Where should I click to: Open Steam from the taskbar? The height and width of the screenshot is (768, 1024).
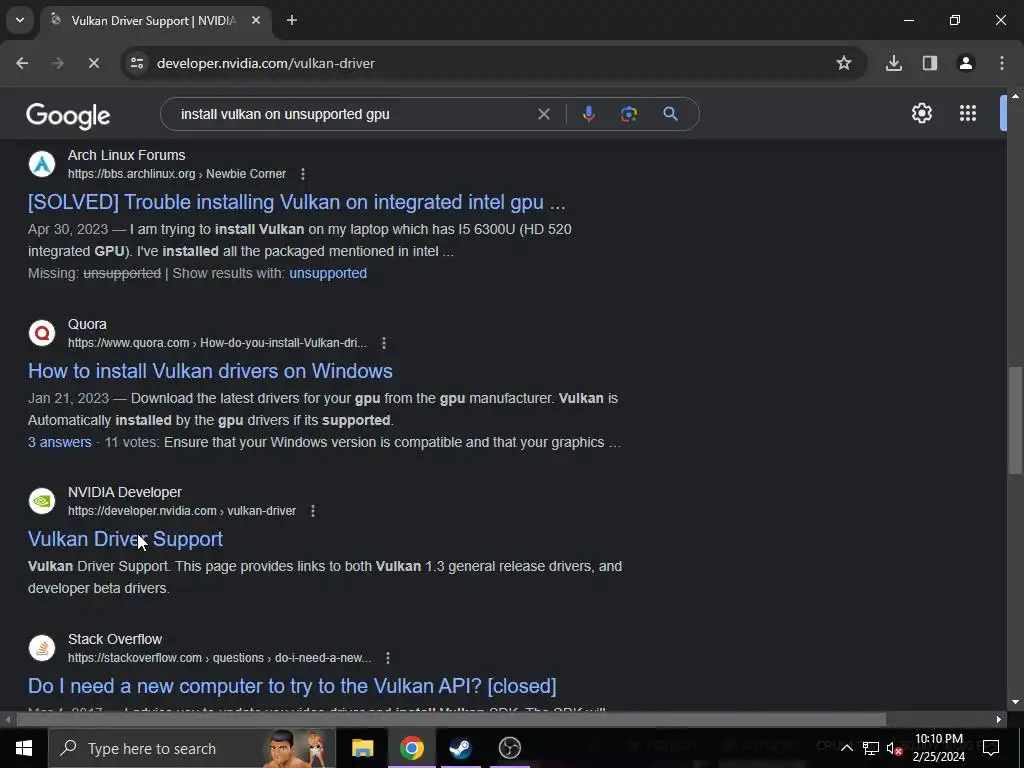tap(460, 748)
